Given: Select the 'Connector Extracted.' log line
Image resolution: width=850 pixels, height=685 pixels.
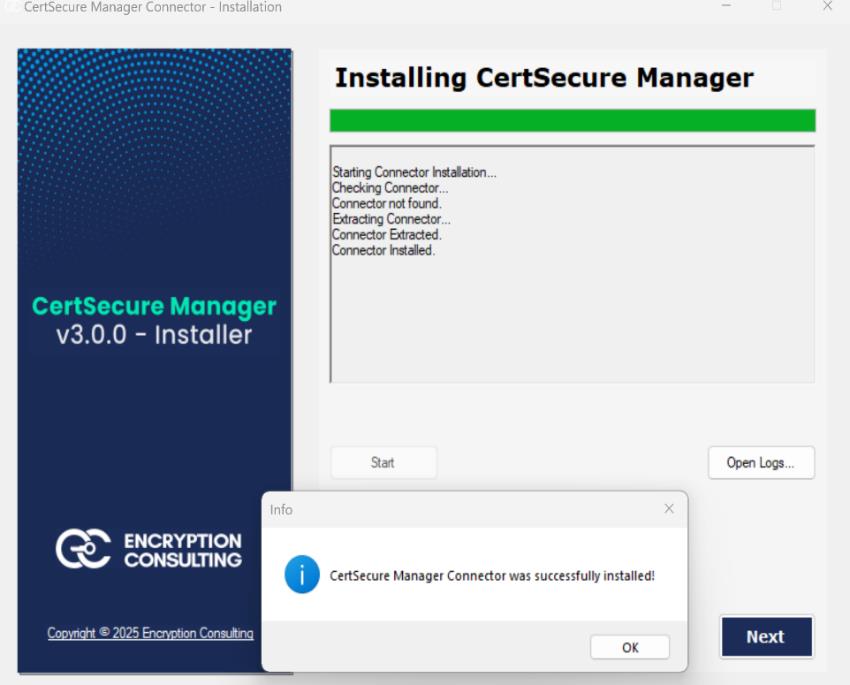Looking at the screenshot, I should point(387,235).
